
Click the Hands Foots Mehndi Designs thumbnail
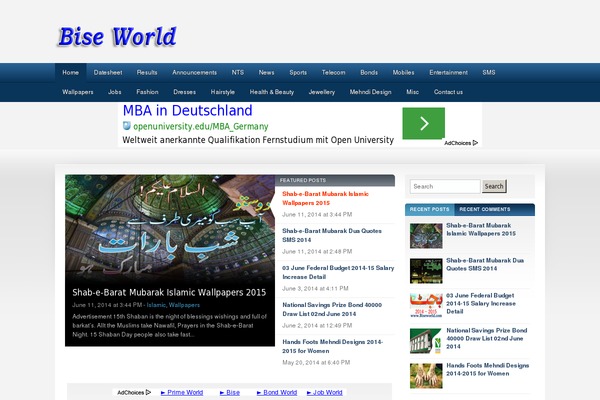point(426,376)
